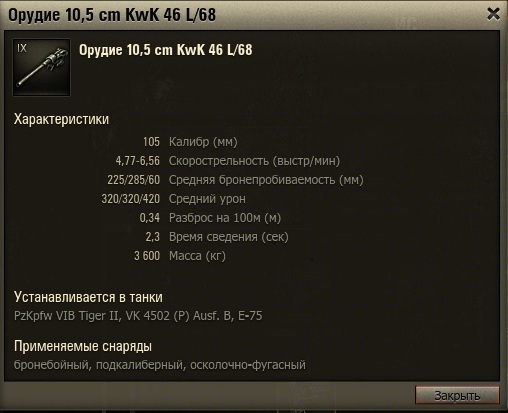Screen dimensions: 508x413
Task: Click the Разброс на 100м (м) label
Action: point(225,218)
